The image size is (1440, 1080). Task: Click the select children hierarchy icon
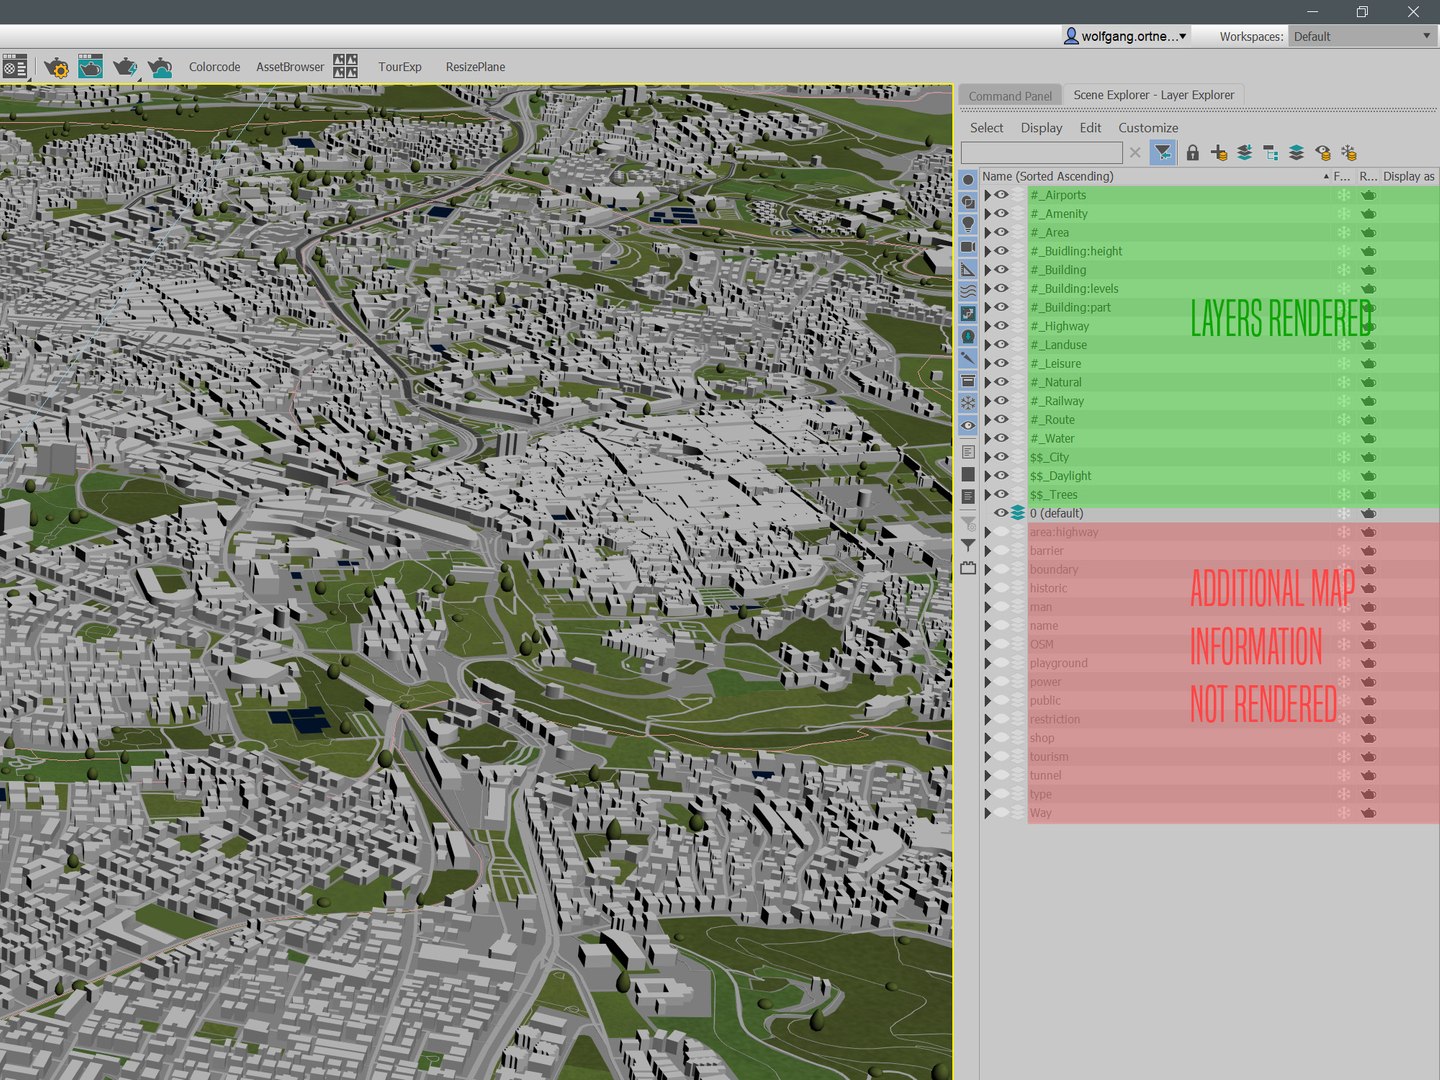[1270, 153]
